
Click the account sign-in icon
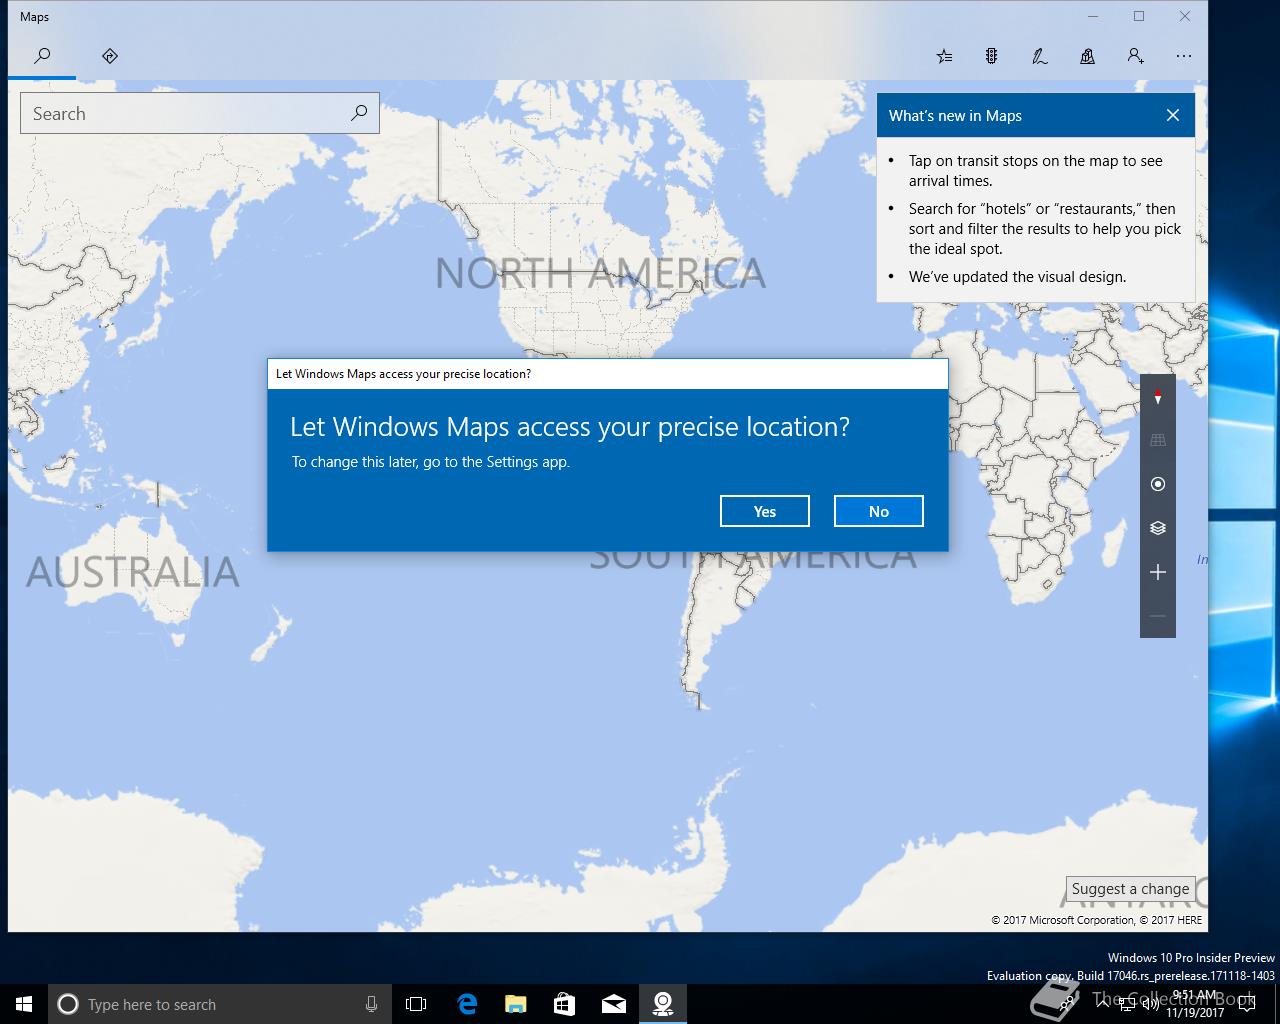click(1135, 56)
